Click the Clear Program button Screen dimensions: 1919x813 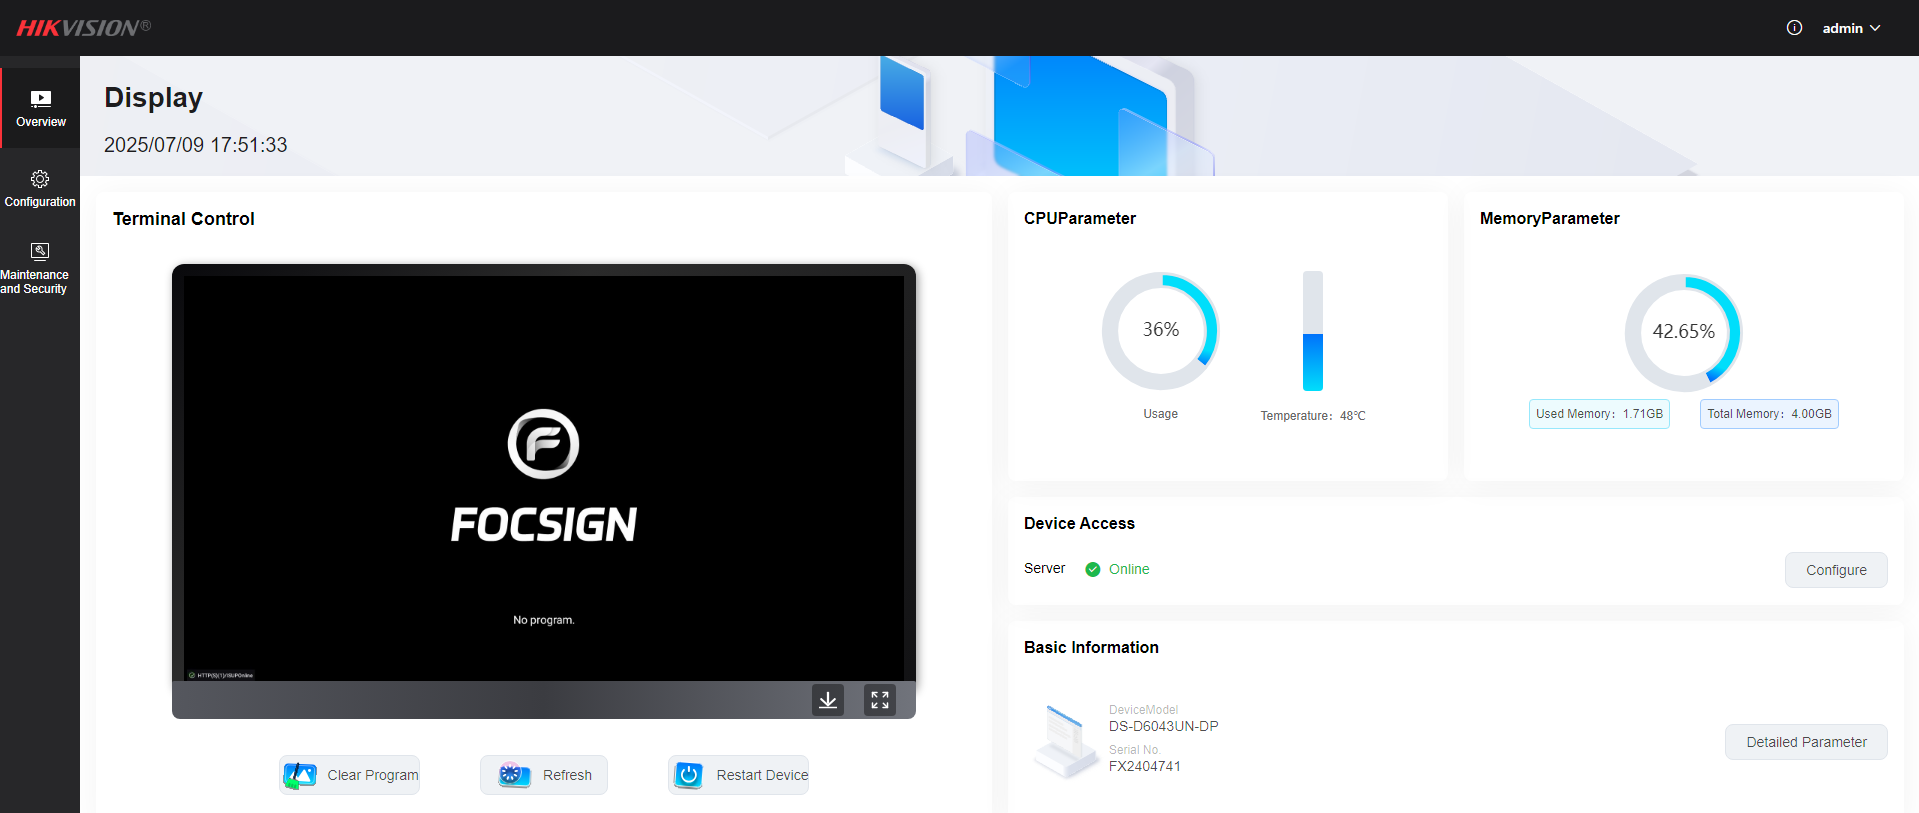350,775
